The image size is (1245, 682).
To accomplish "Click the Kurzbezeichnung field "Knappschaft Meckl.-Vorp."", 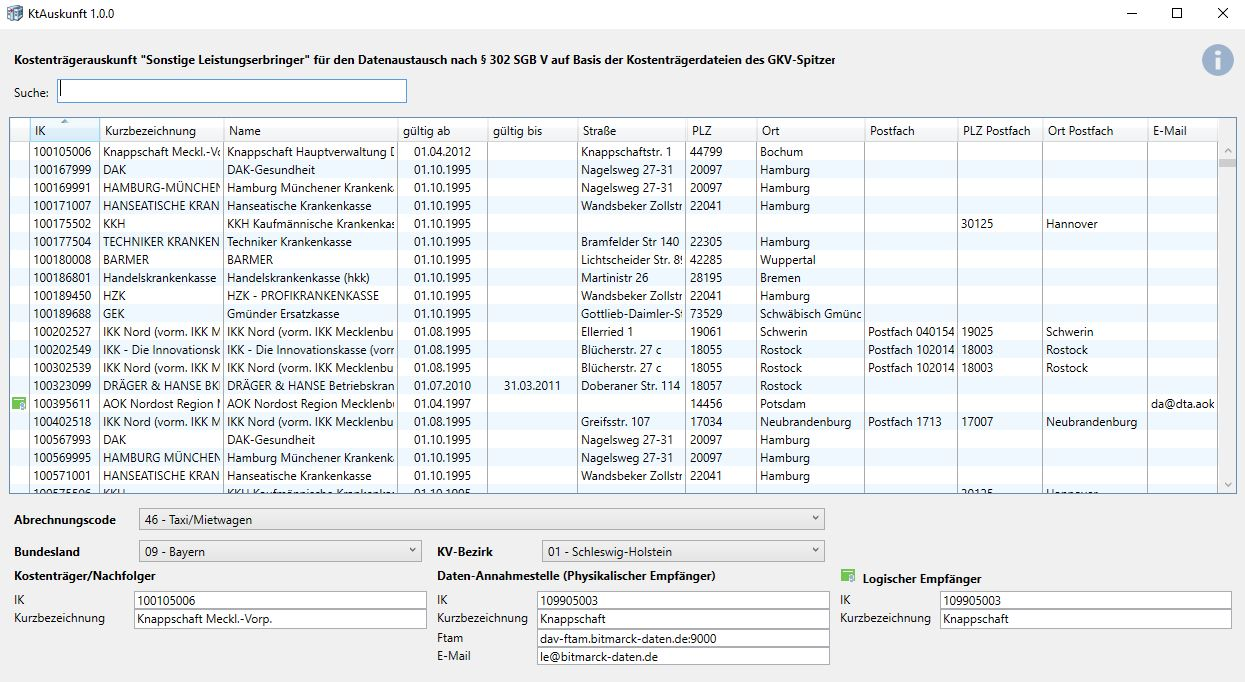I will [x=280, y=618].
